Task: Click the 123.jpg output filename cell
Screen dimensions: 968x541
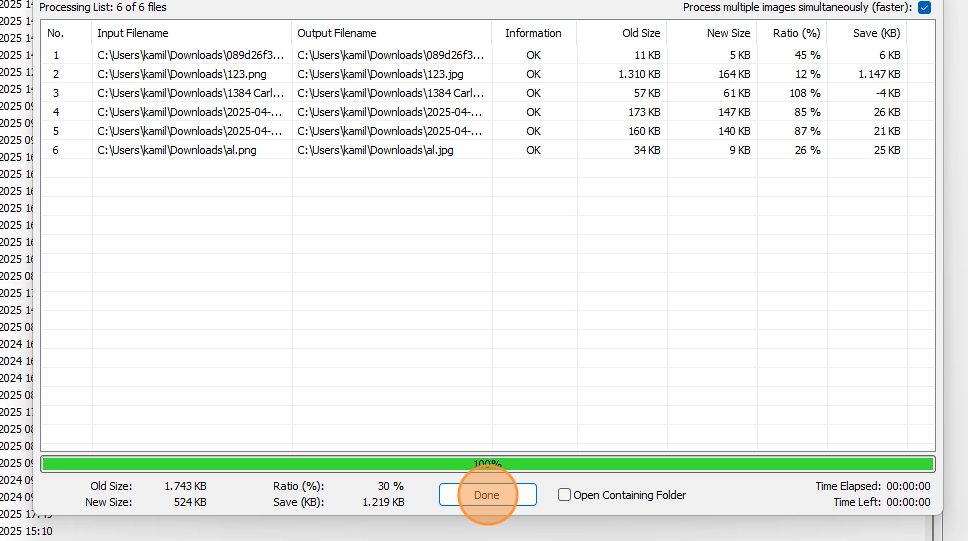Action: [x=380, y=74]
